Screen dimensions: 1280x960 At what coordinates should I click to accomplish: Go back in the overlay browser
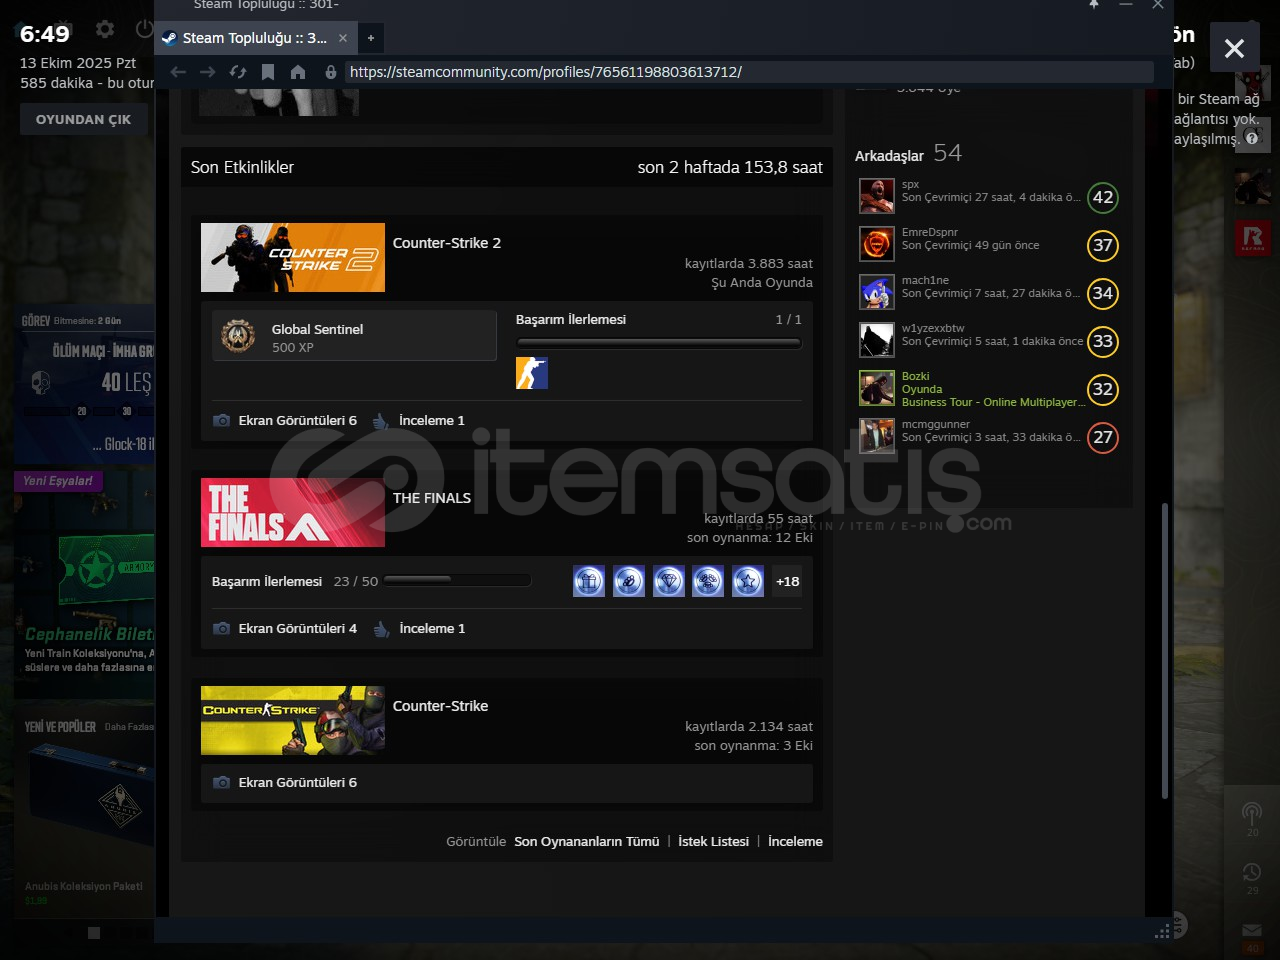(178, 72)
